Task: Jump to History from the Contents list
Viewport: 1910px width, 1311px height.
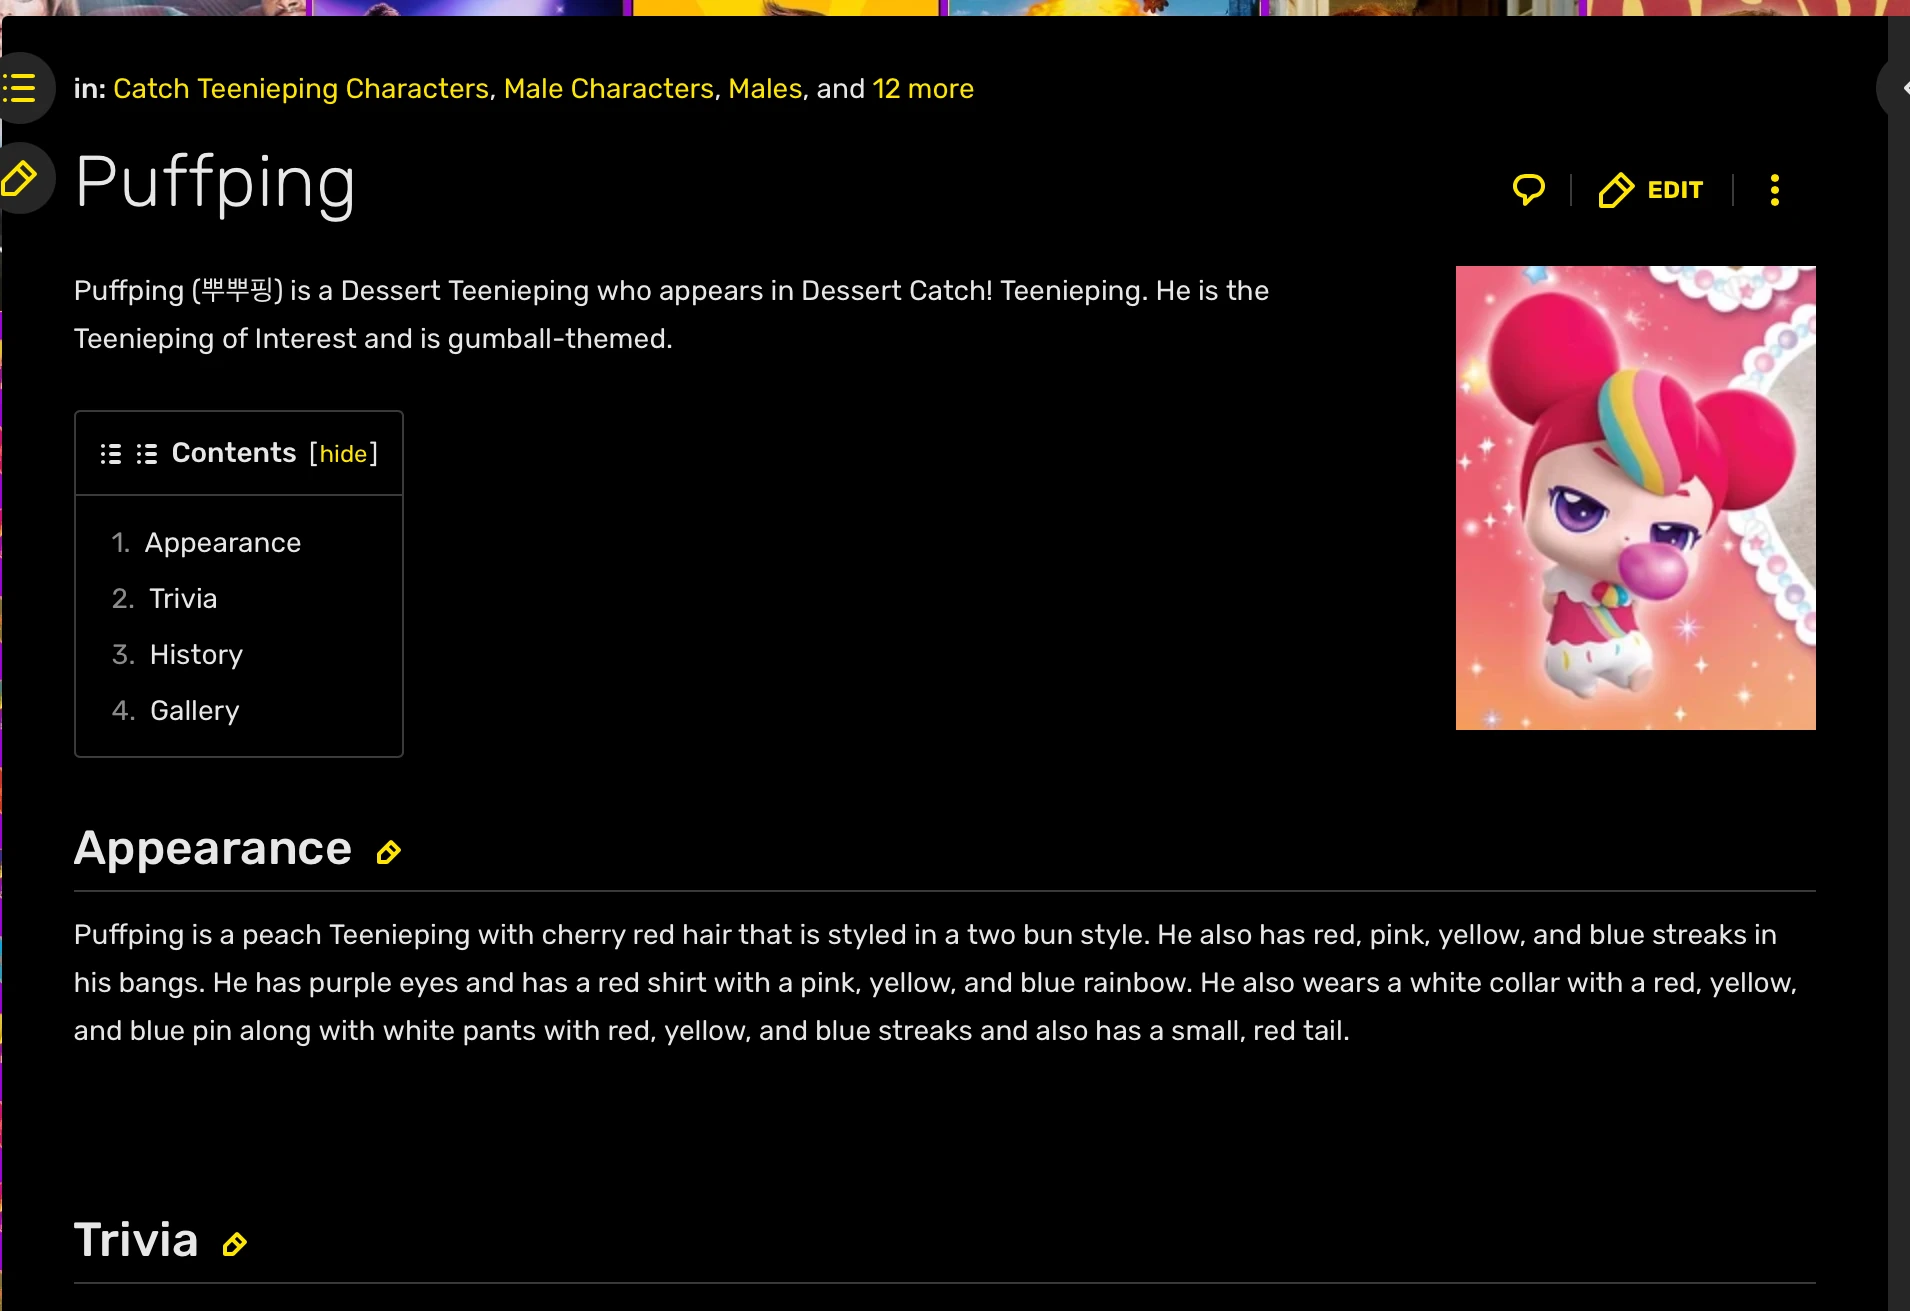Action: pyautogui.click(x=195, y=655)
